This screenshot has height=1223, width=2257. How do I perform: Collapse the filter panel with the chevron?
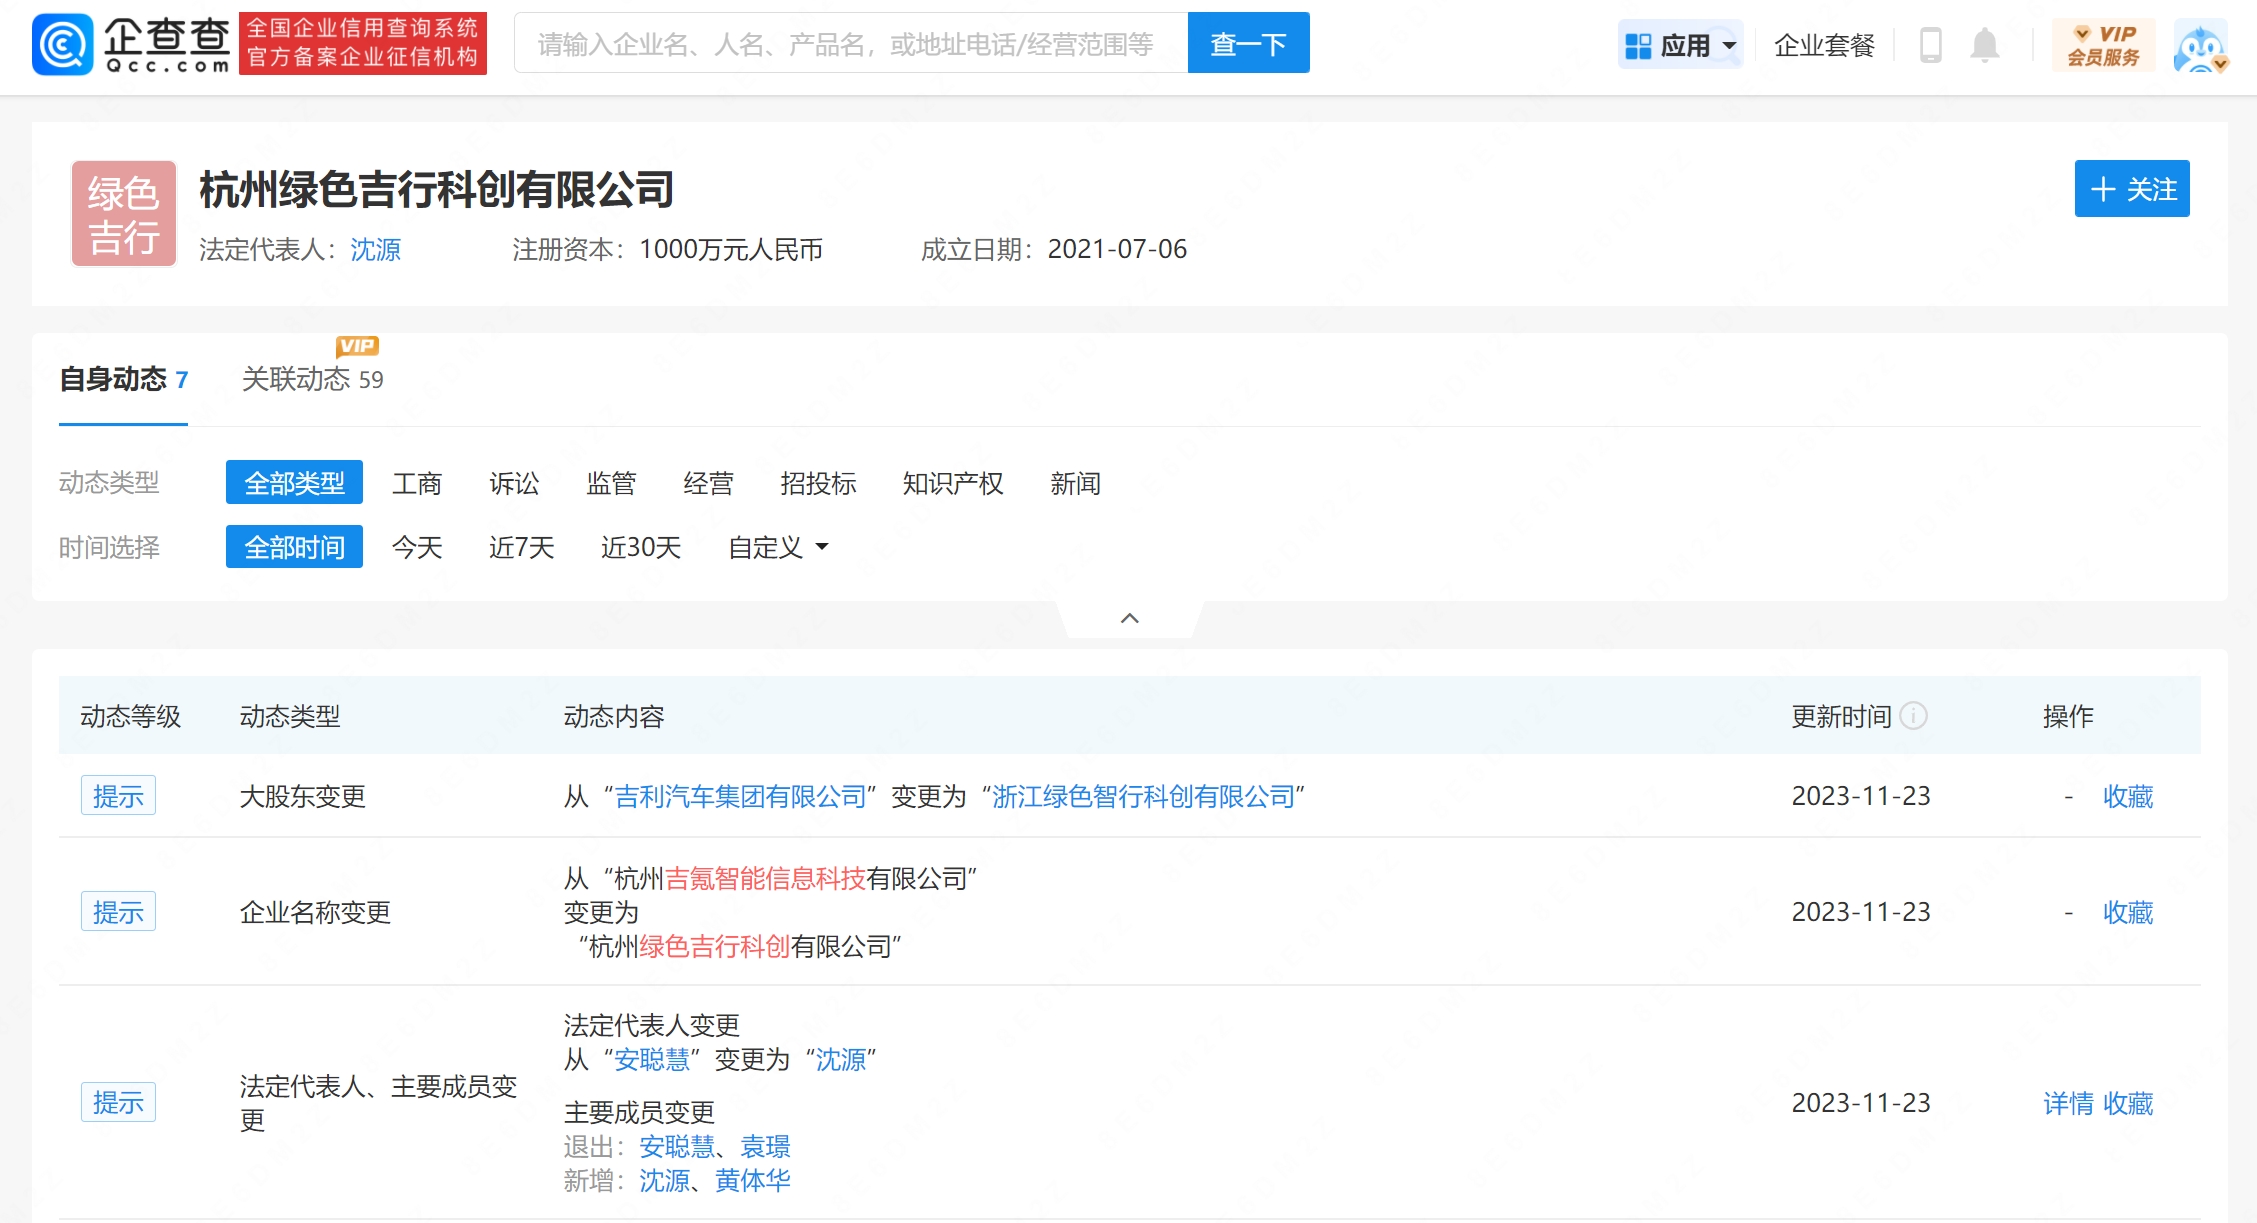[1130, 618]
